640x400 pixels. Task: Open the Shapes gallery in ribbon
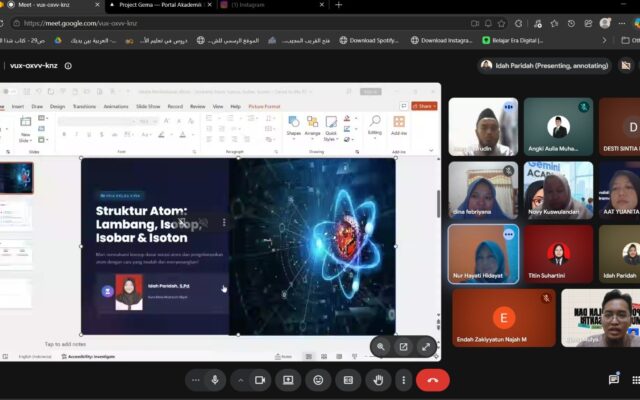(x=293, y=127)
